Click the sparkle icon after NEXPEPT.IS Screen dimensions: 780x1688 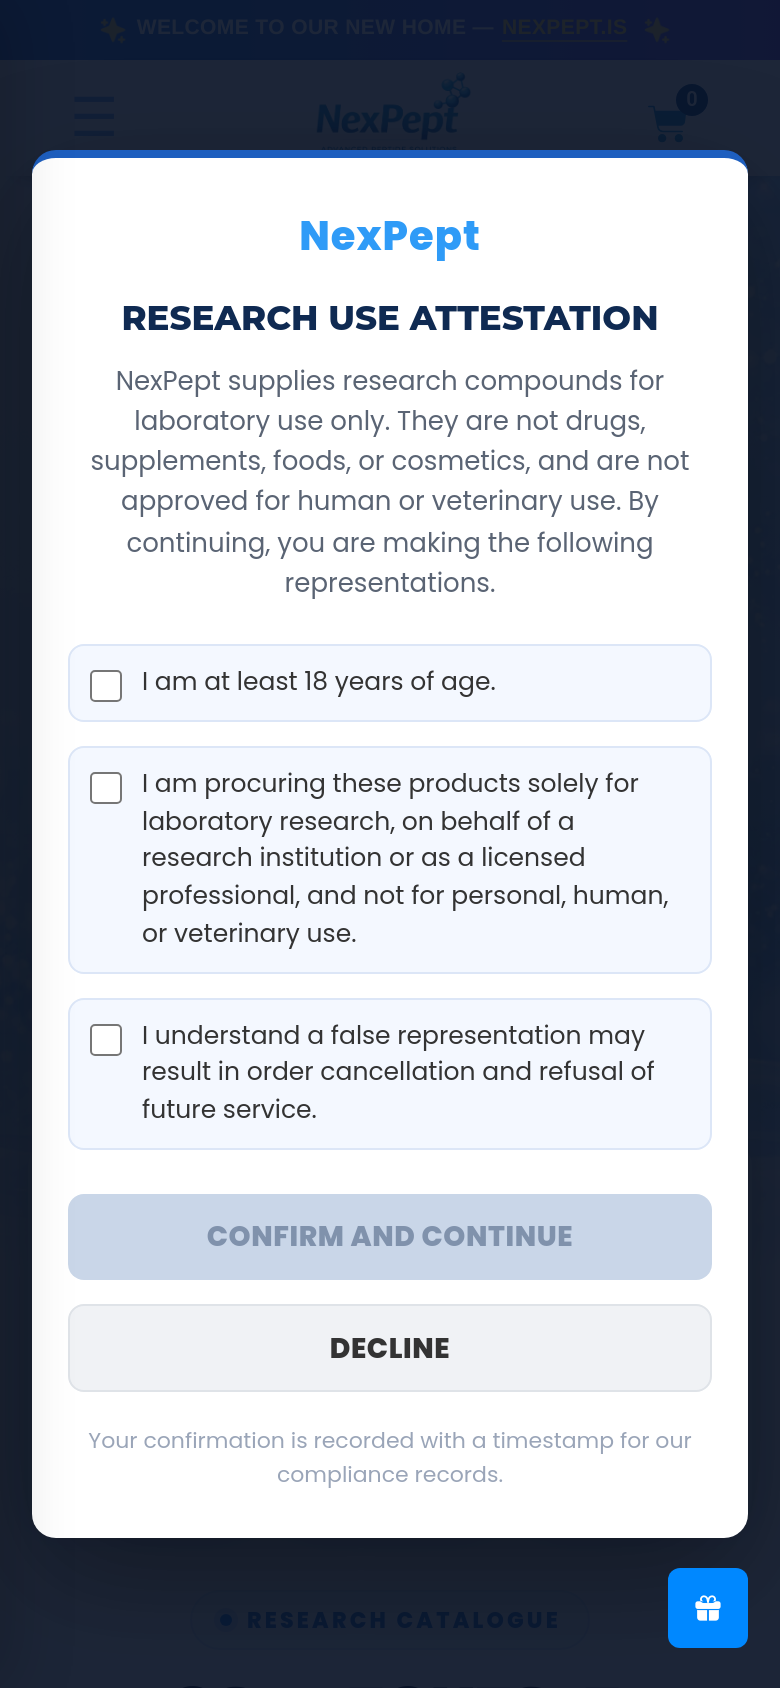point(657,30)
